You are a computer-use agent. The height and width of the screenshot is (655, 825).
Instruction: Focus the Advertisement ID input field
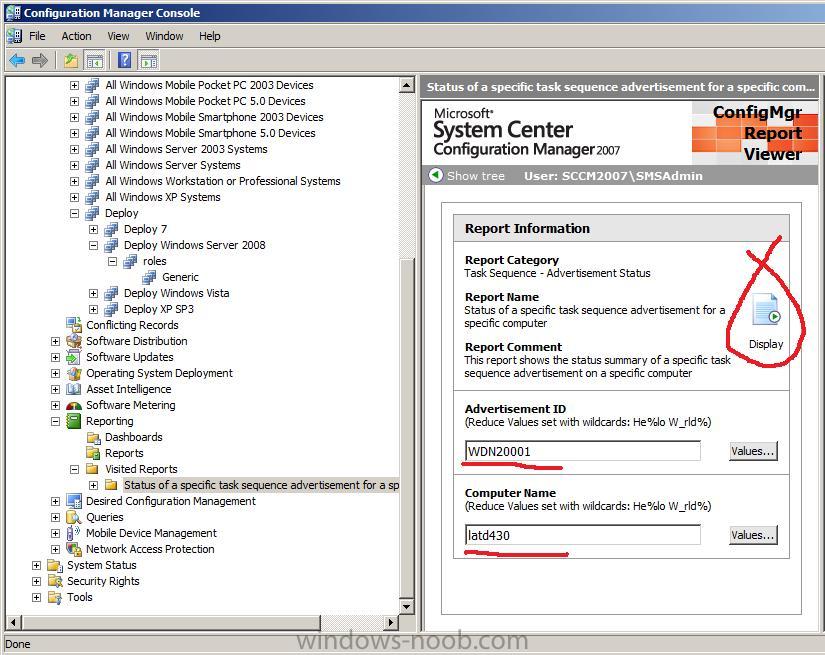pyautogui.click(x=582, y=451)
